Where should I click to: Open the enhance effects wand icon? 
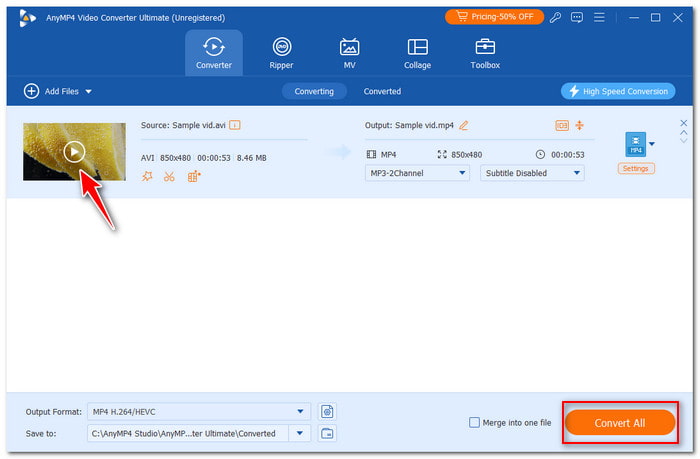point(147,176)
